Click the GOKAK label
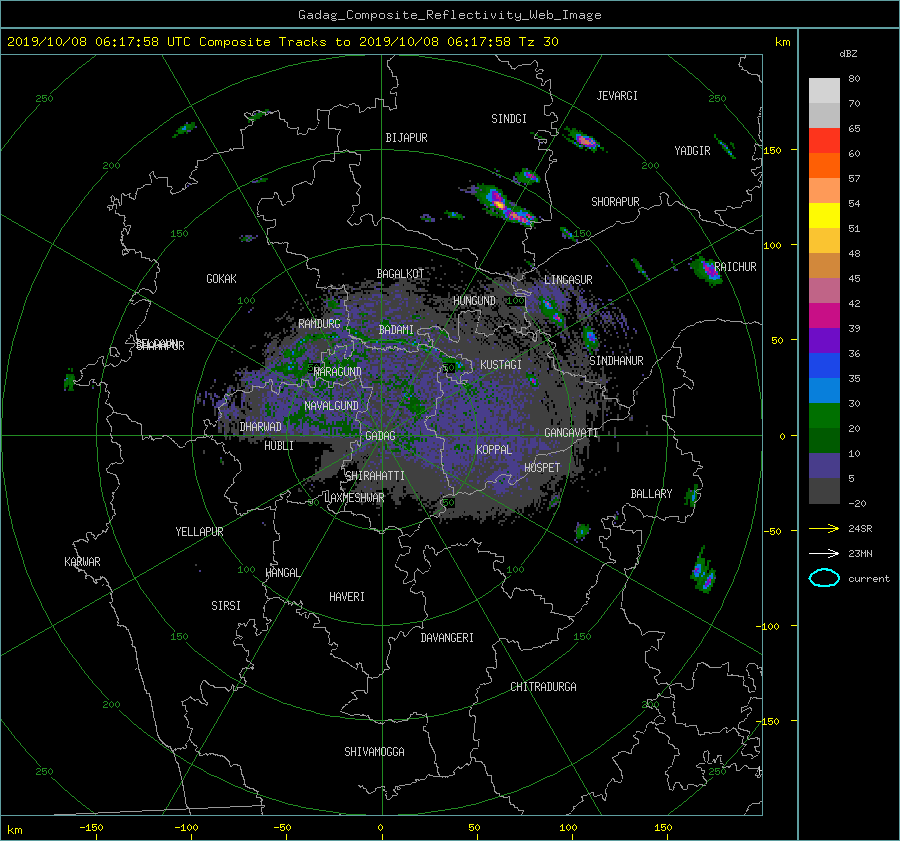900x841 pixels. click(x=222, y=279)
